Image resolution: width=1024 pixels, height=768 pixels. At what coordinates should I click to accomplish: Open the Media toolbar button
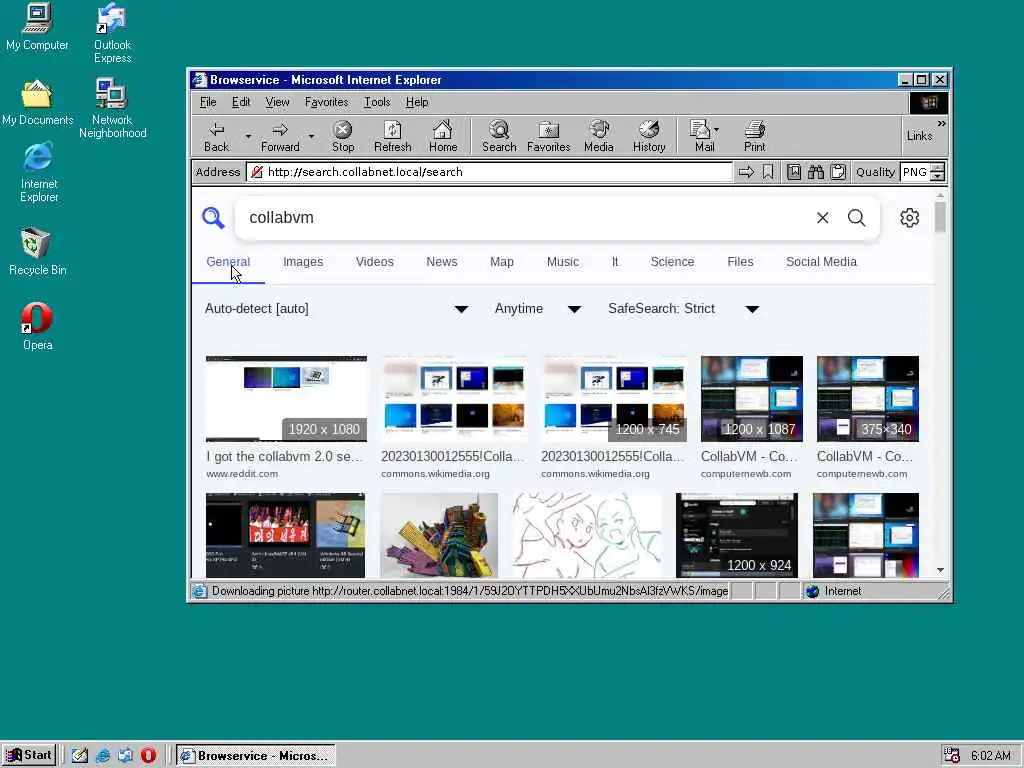(x=599, y=136)
